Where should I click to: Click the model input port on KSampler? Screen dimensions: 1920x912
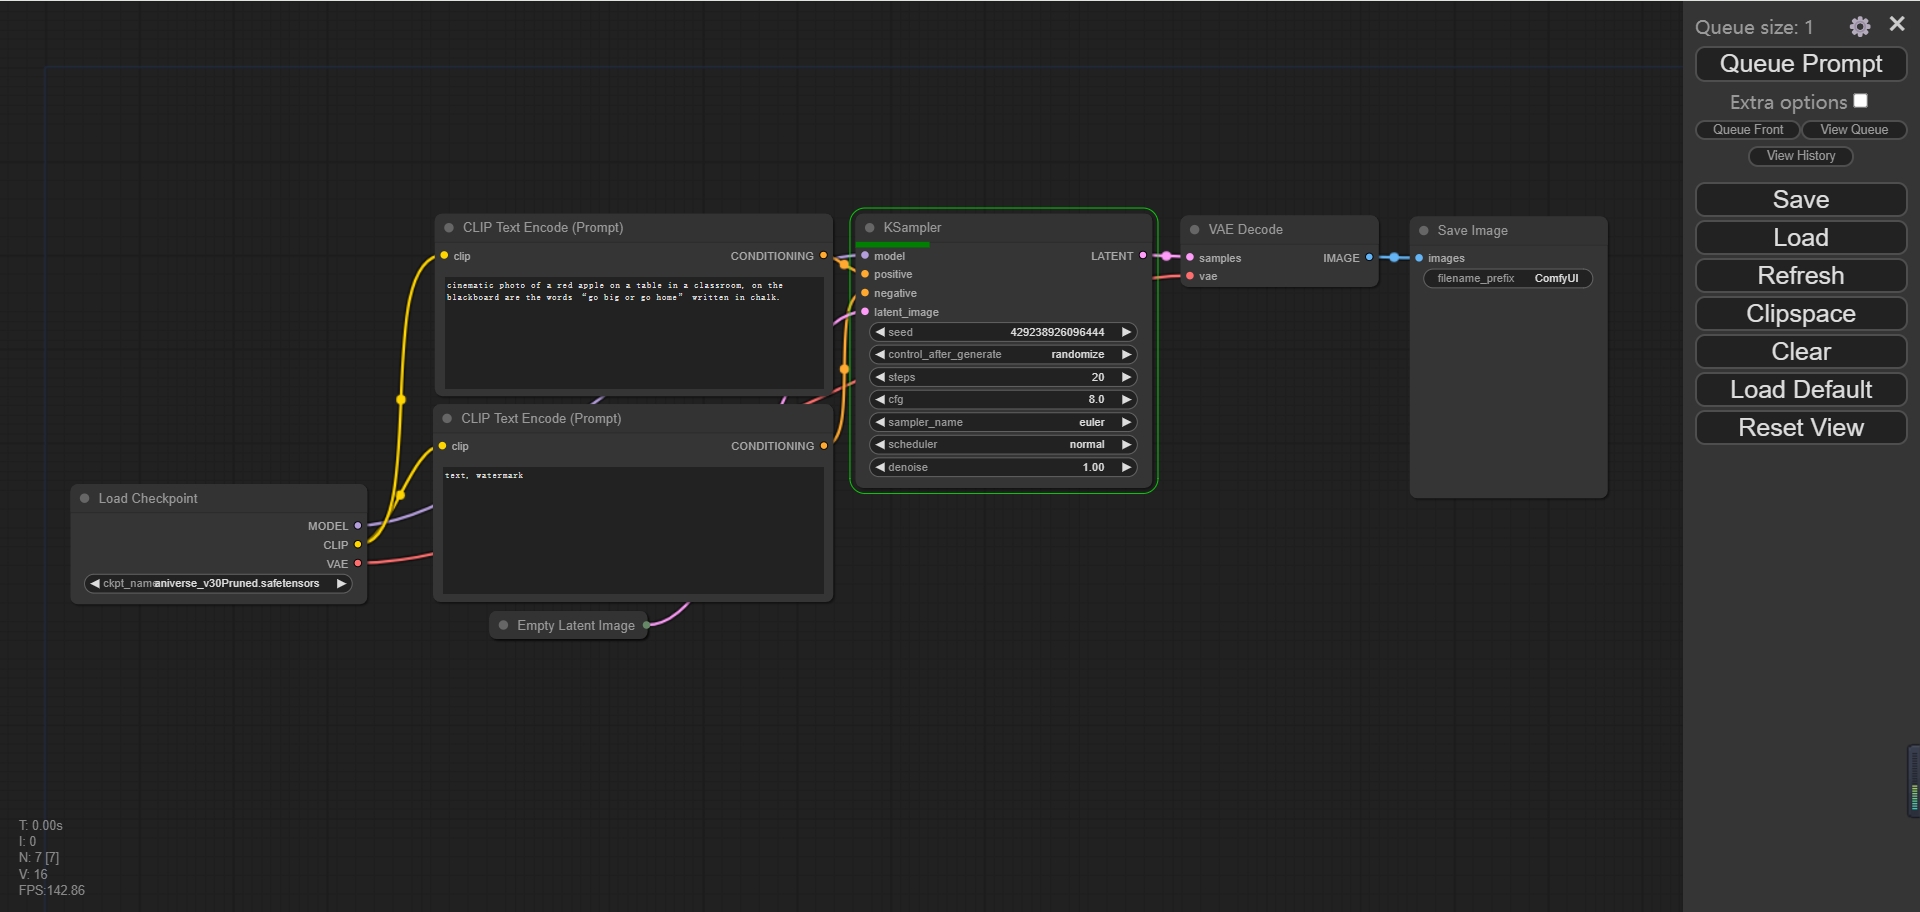(x=865, y=256)
